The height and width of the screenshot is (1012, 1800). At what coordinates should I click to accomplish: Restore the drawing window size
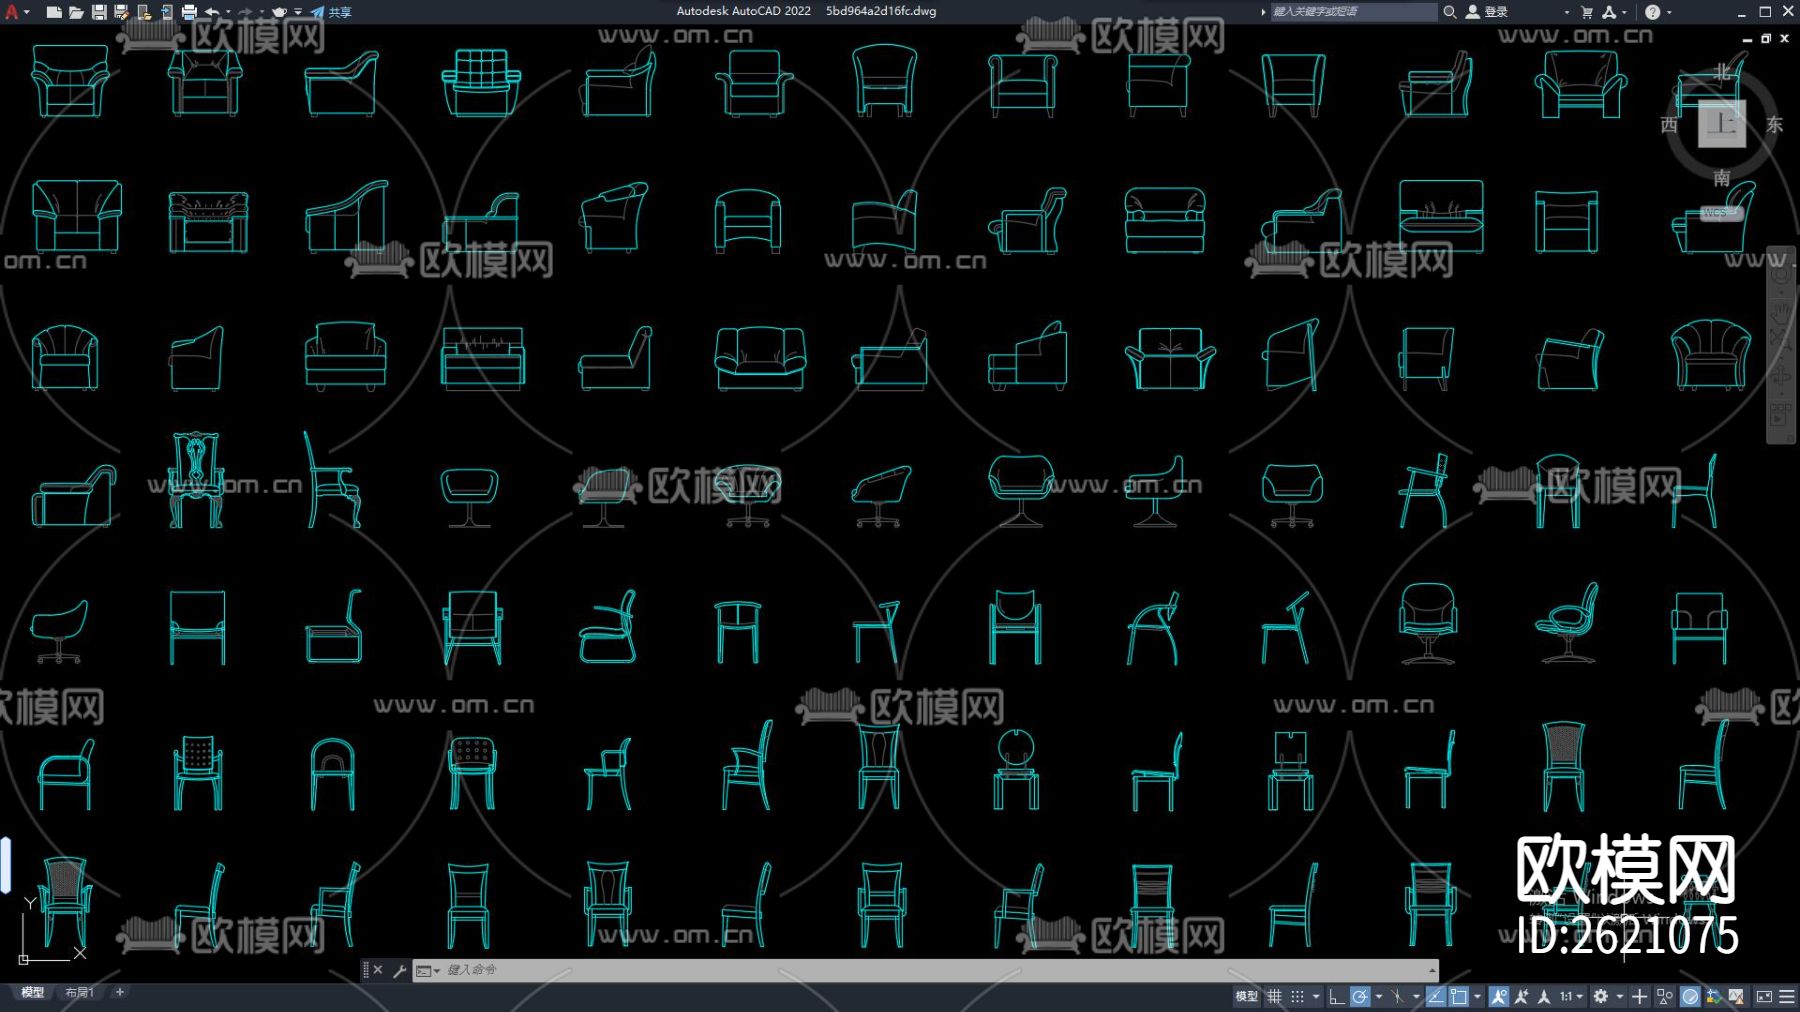tap(1766, 38)
